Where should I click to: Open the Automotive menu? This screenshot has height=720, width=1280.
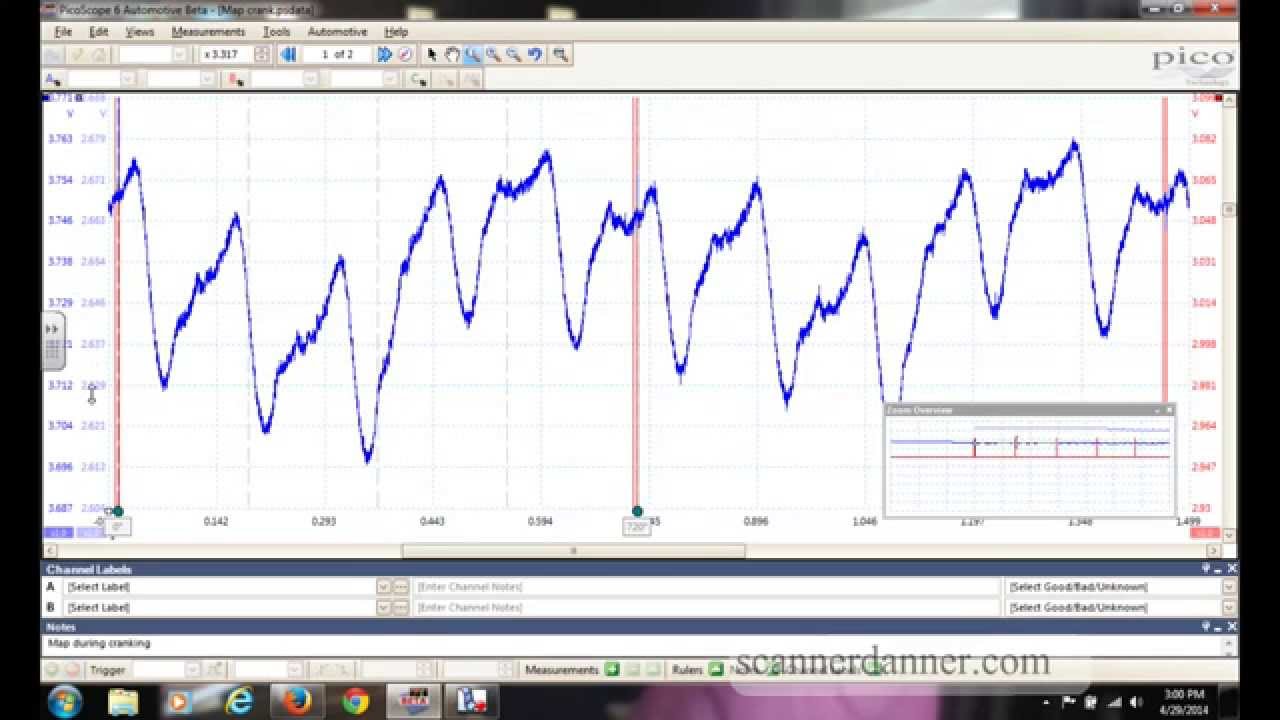(x=337, y=32)
